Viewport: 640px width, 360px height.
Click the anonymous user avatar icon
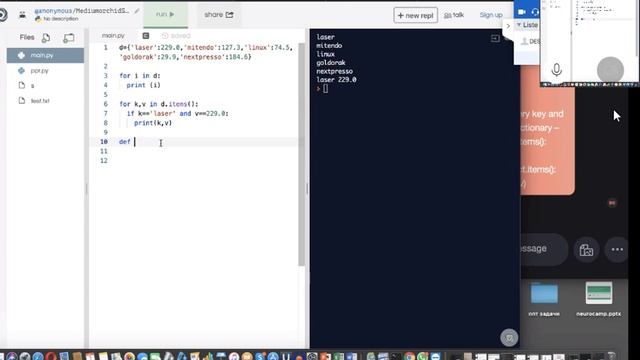22,15
